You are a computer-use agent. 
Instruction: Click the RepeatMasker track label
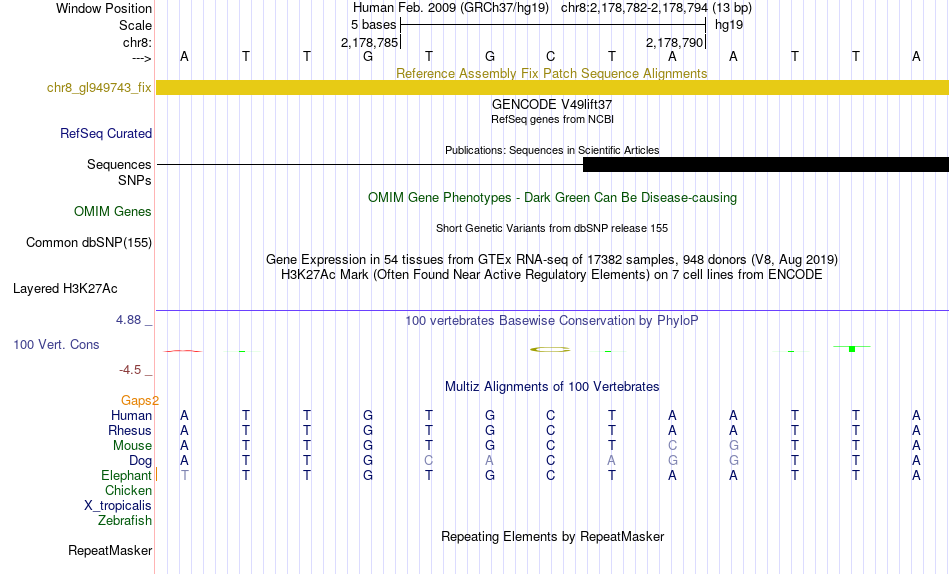click(x=110, y=550)
